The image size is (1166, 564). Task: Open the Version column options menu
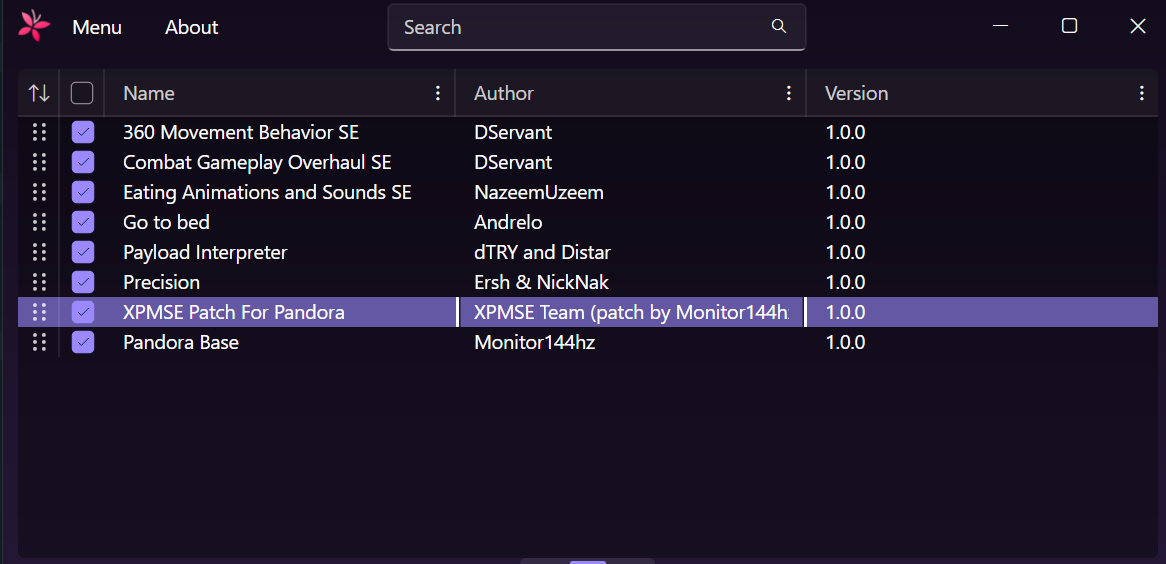1141,93
